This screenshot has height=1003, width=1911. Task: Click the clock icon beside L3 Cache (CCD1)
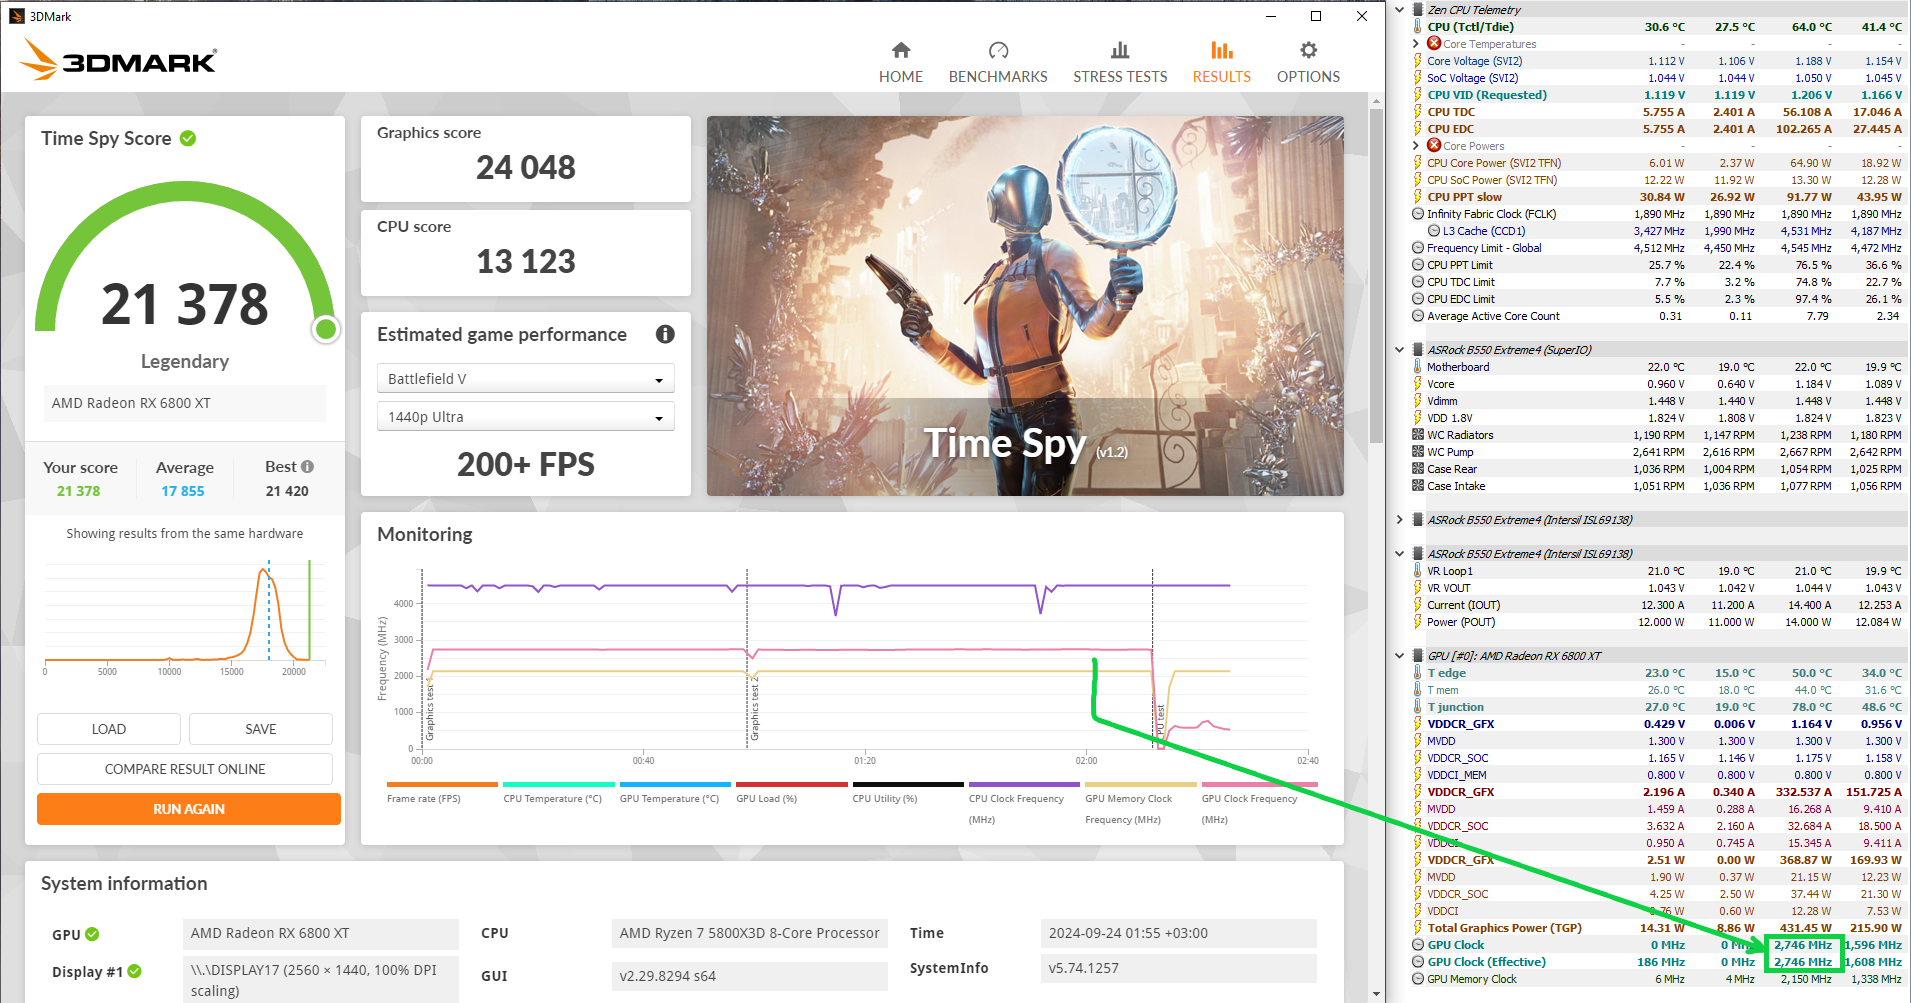[1434, 231]
